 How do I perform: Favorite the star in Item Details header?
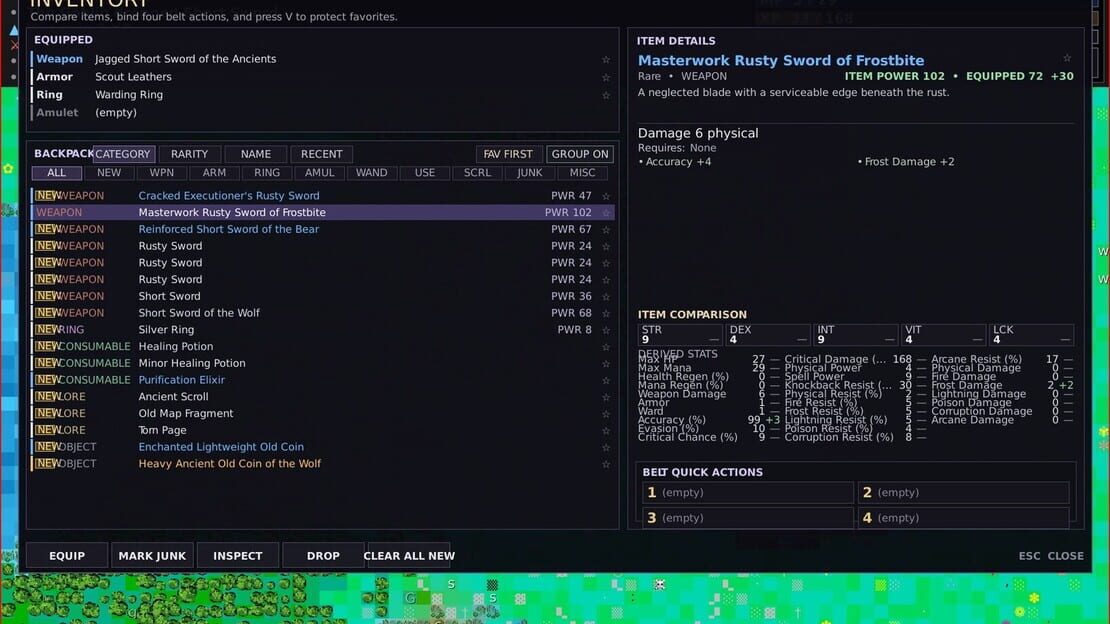(1067, 58)
